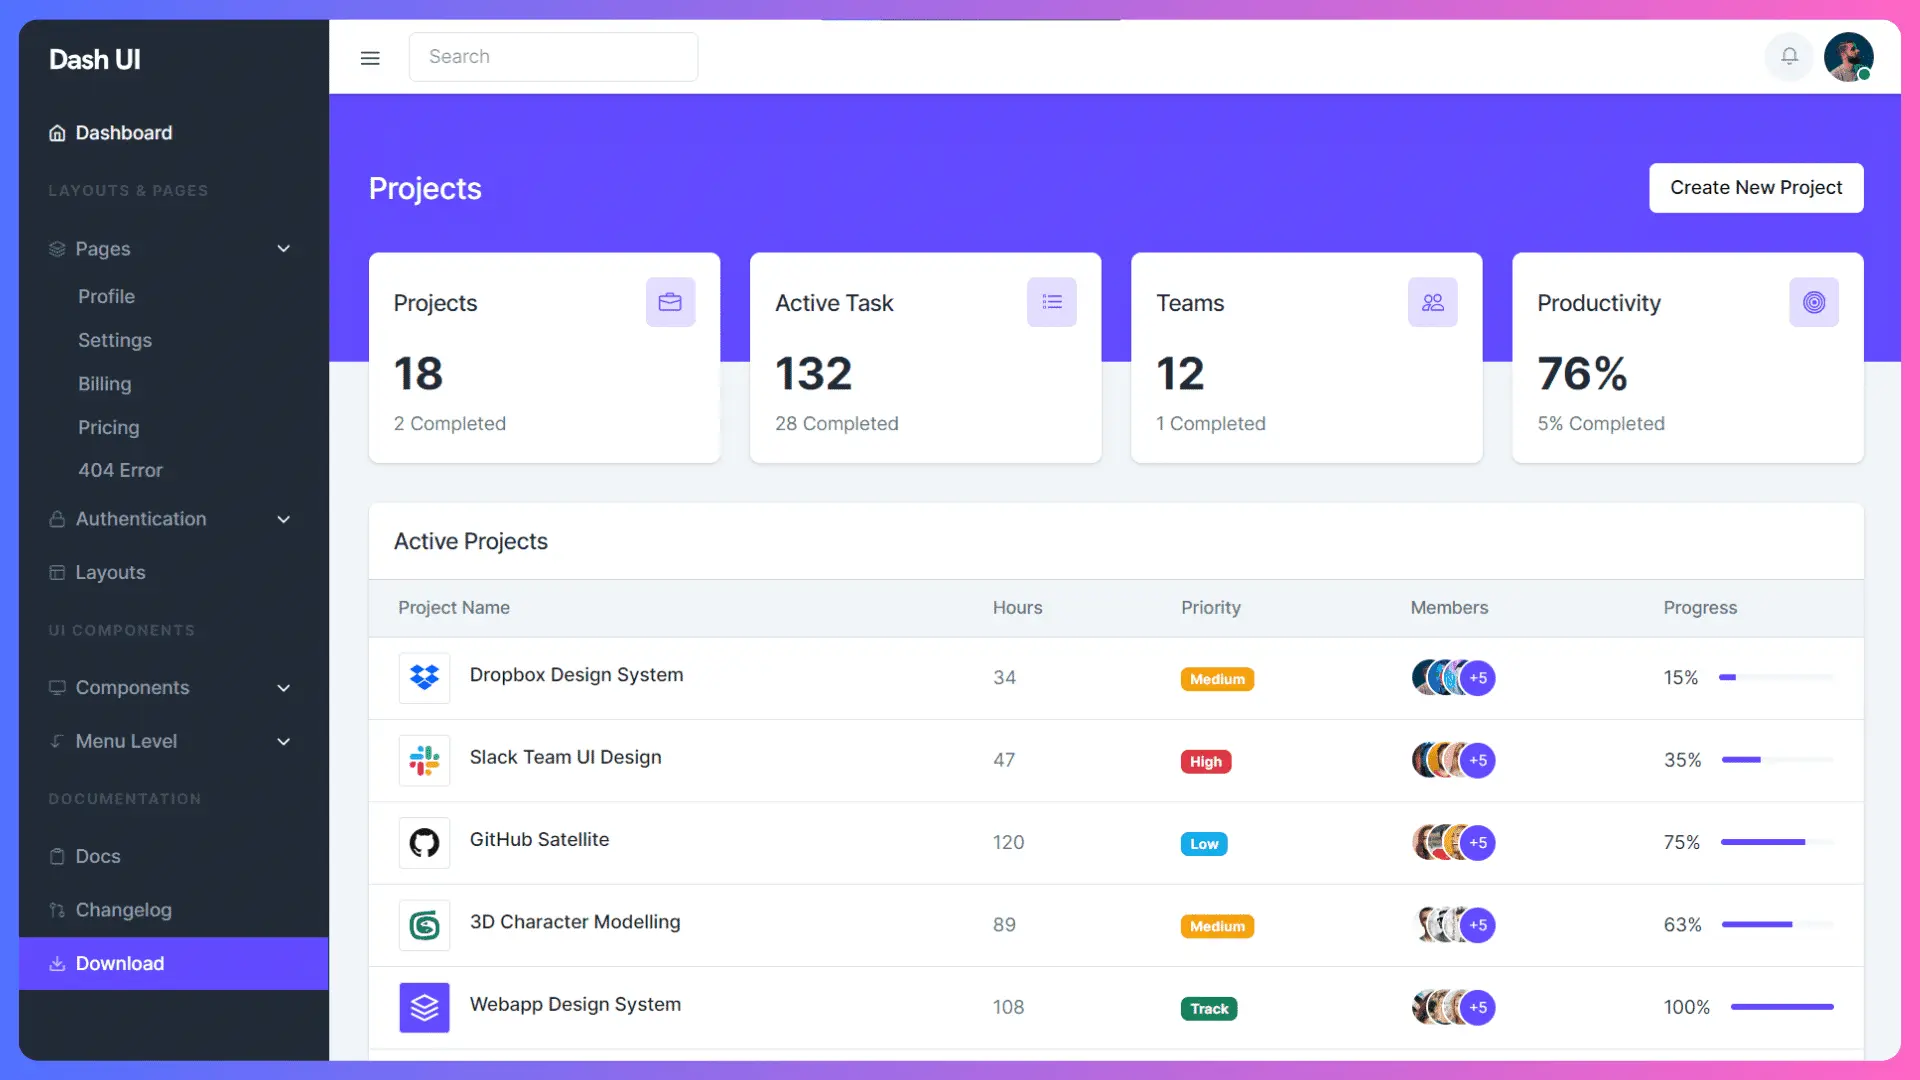The width and height of the screenshot is (1920, 1080).
Task: Click the briefcase icon on Projects card
Action: click(670, 302)
